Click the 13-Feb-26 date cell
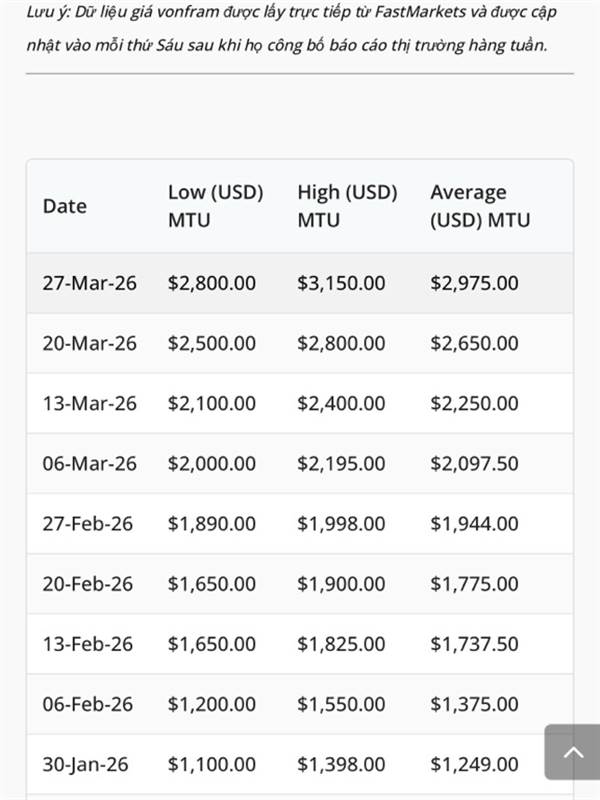 (x=88, y=644)
